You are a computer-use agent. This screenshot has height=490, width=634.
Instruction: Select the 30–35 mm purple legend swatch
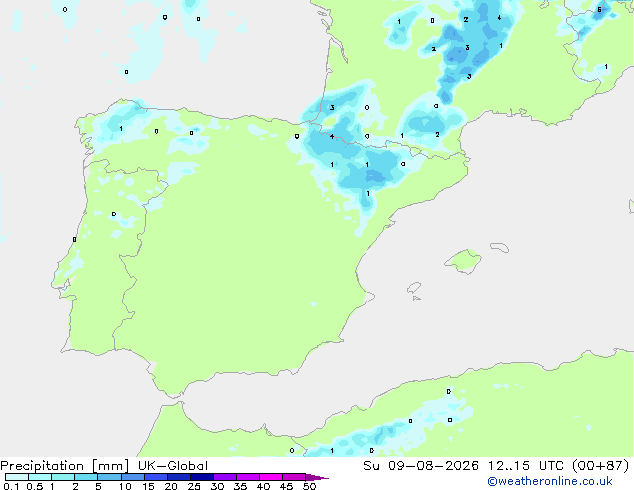pyautogui.click(x=225, y=477)
